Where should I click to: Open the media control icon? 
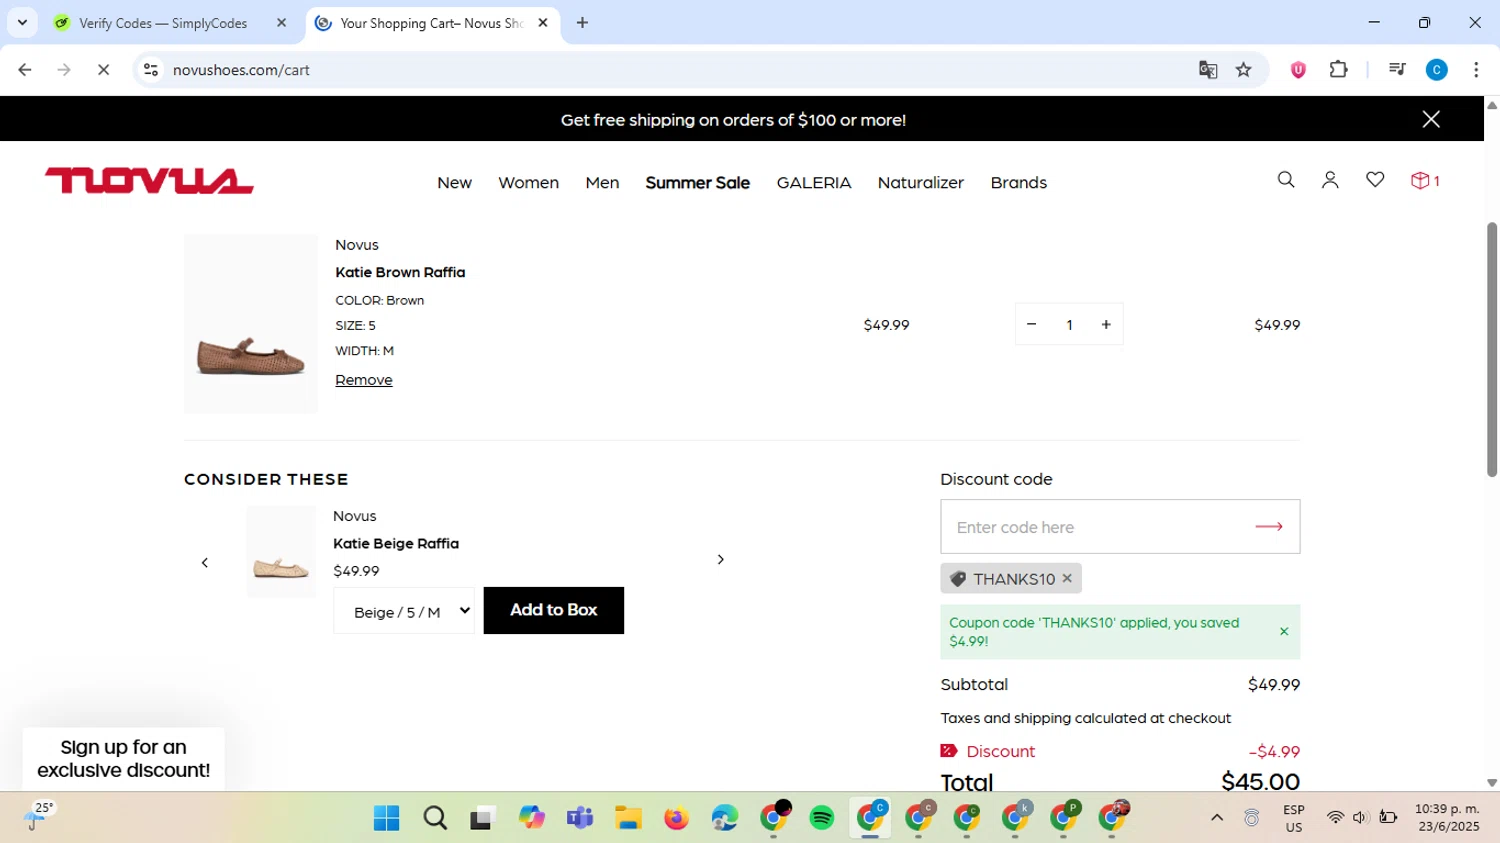pyautogui.click(x=1397, y=70)
